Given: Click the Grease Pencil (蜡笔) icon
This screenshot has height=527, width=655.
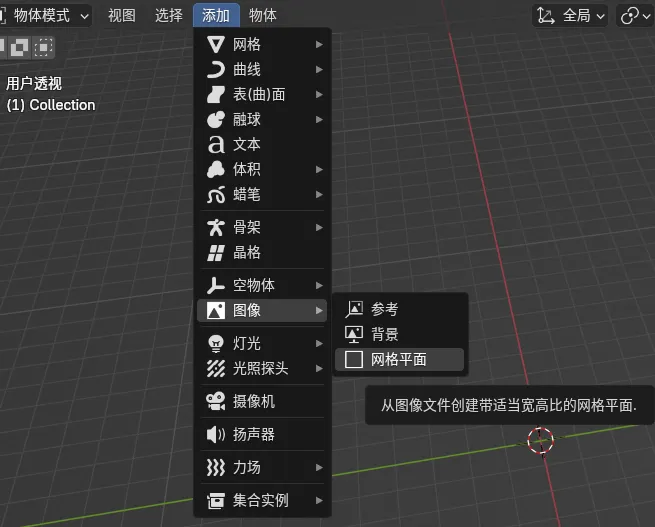Looking at the screenshot, I should coord(216,194).
